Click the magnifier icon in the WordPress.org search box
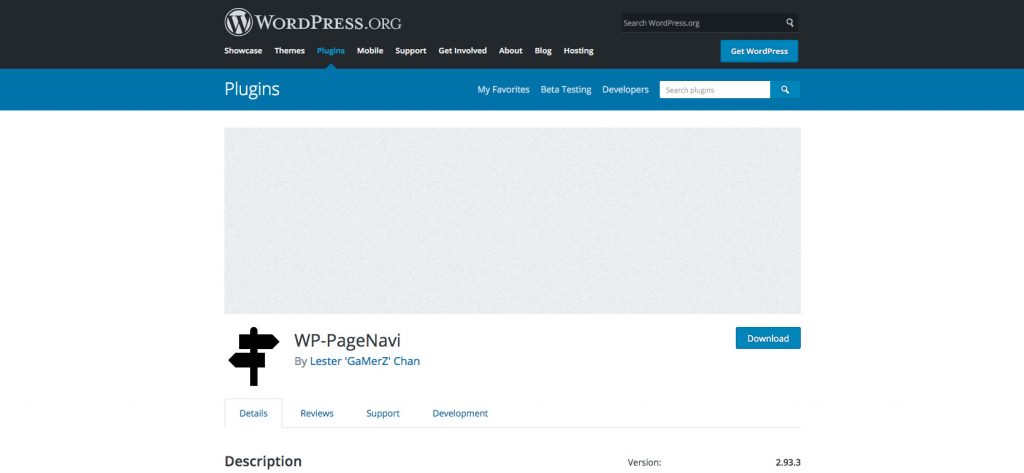This screenshot has height=473, width=1024. pos(790,23)
